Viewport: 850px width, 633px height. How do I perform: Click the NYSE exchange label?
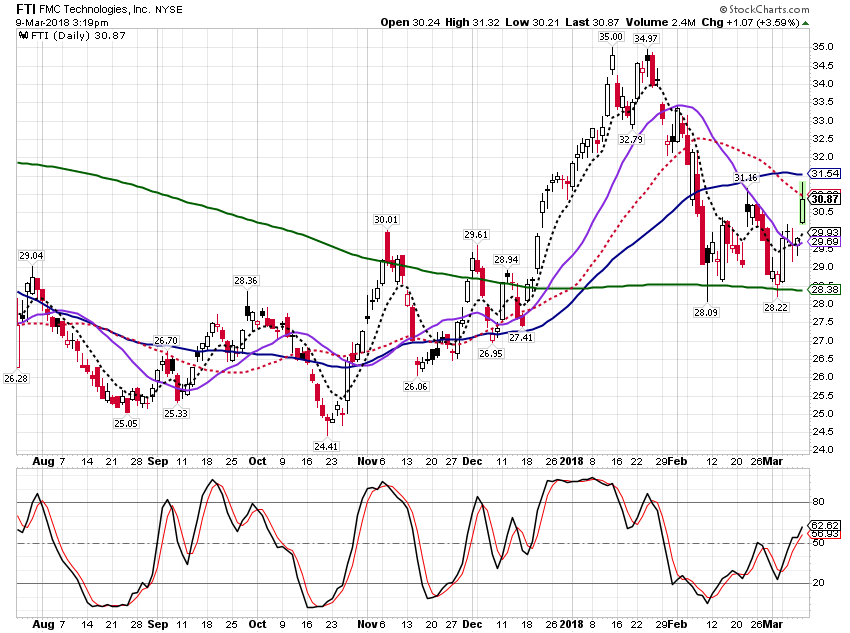(169, 10)
